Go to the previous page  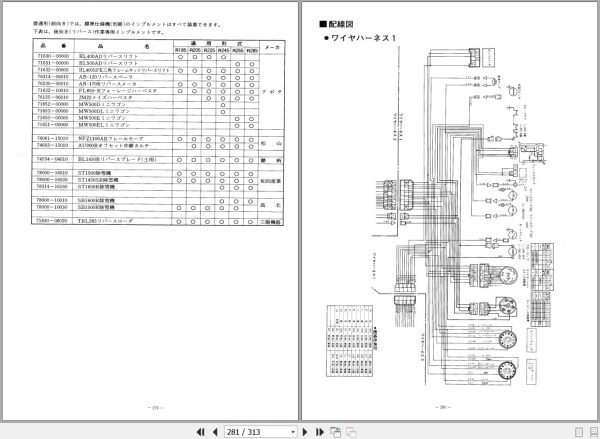(215, 432)
